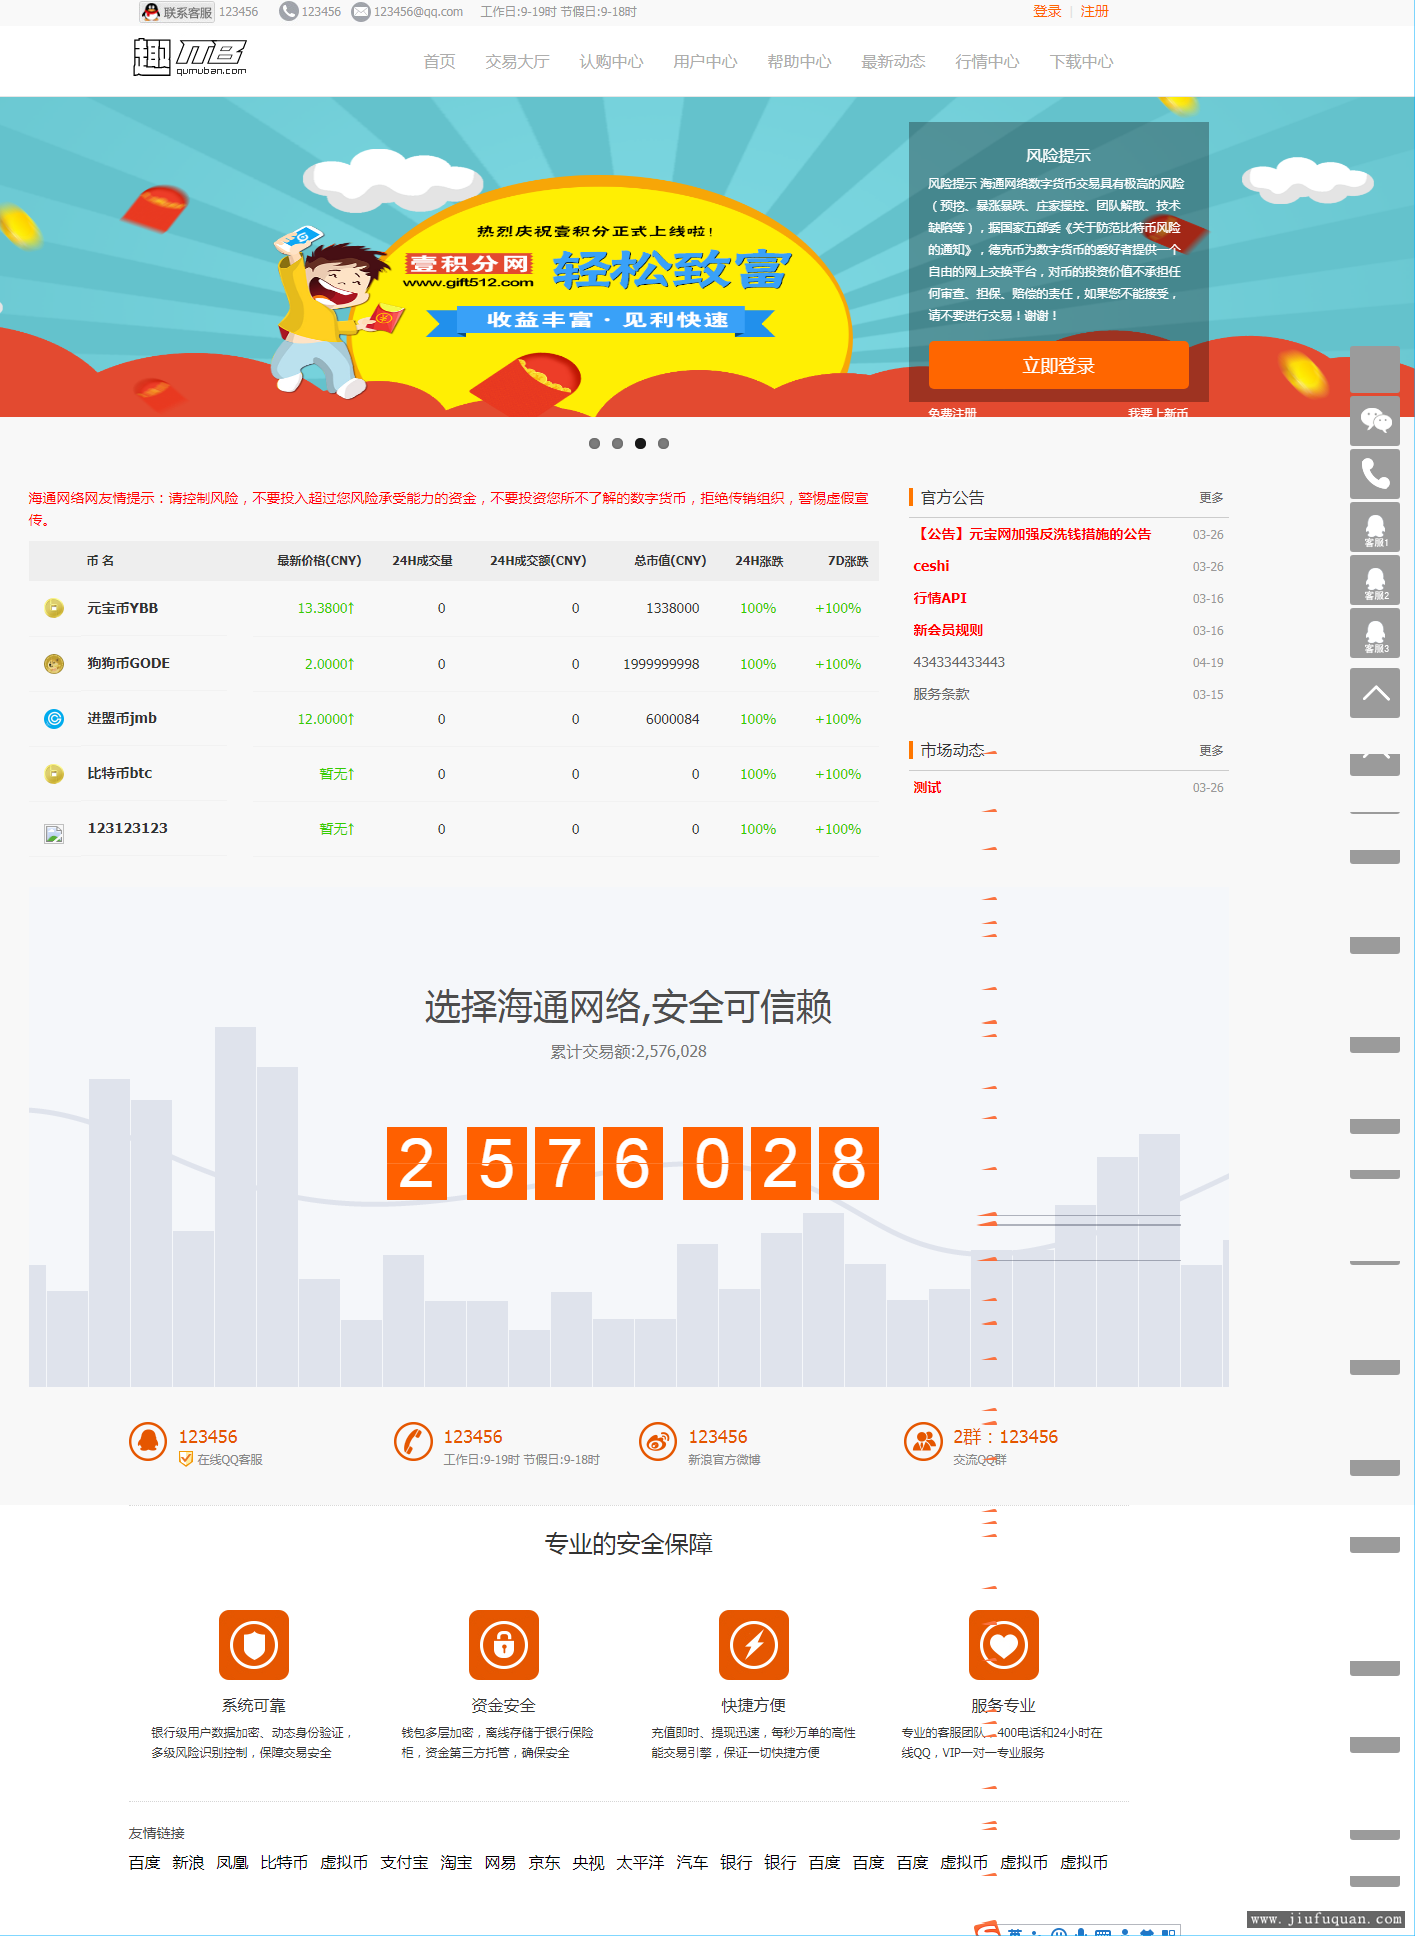Click the WeChat icon in the floating sidebar
The height and width of the screenshot is (1936, 1415).
click(x=1375, y=421)
